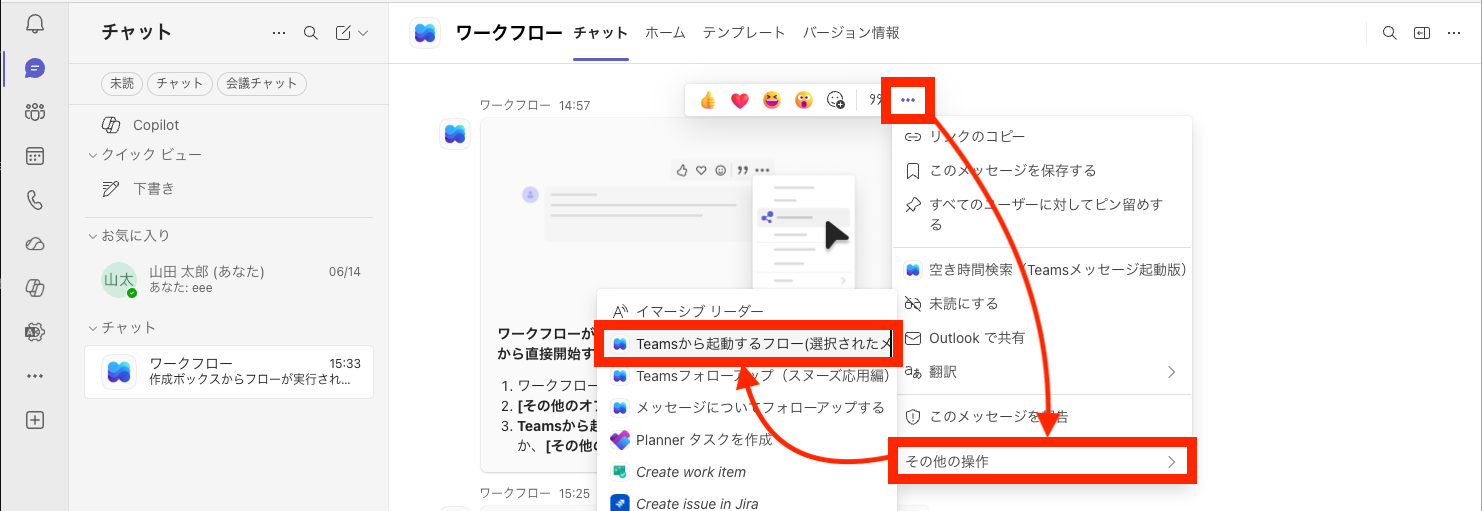Open the Copilot icon in left rail
The image size is (1482, 511).
click(35, 288)
